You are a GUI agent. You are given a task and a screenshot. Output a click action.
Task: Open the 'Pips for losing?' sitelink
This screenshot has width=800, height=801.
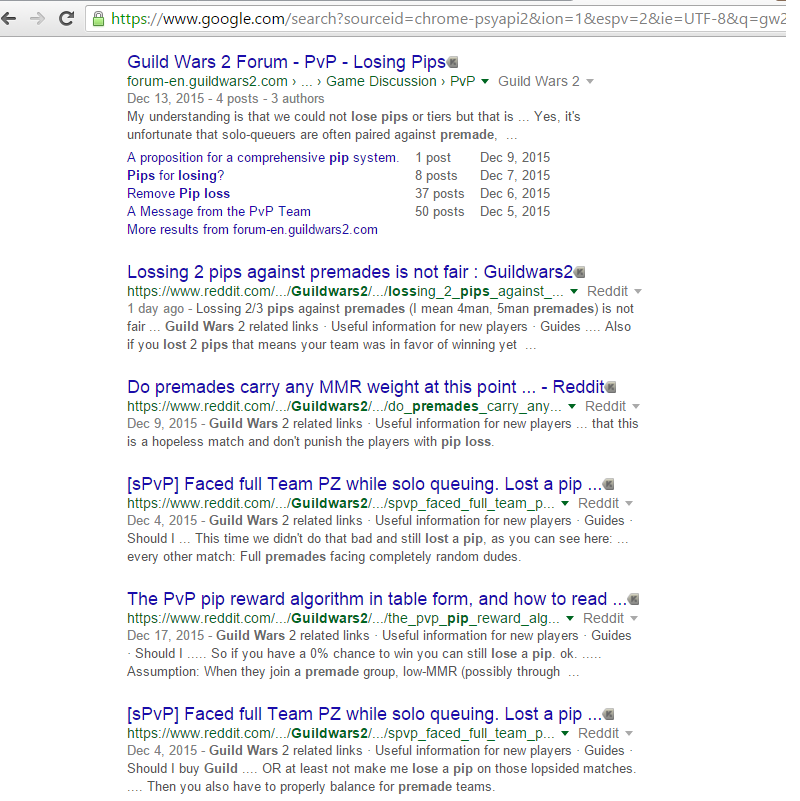(x=176, y=176)
